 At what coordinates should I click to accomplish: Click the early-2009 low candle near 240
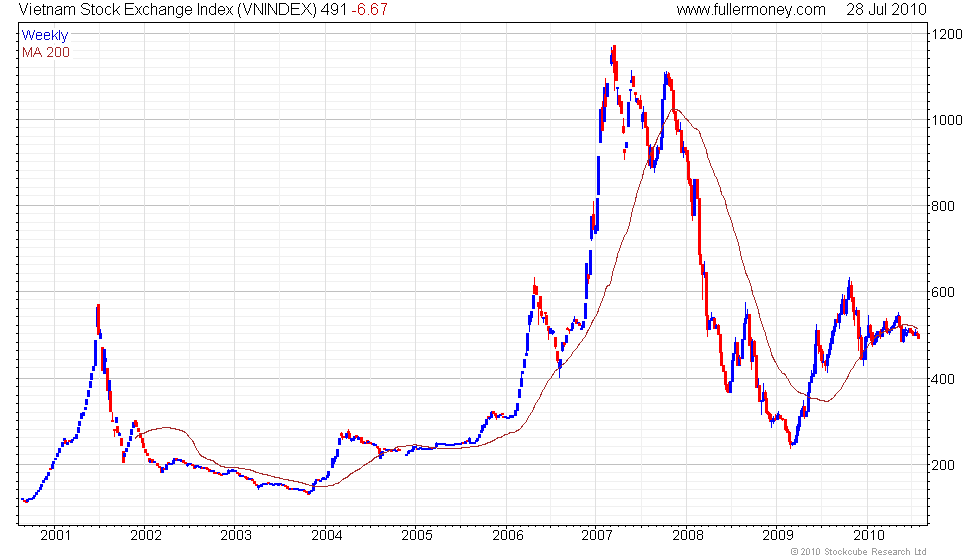click(x=791, y=441)
